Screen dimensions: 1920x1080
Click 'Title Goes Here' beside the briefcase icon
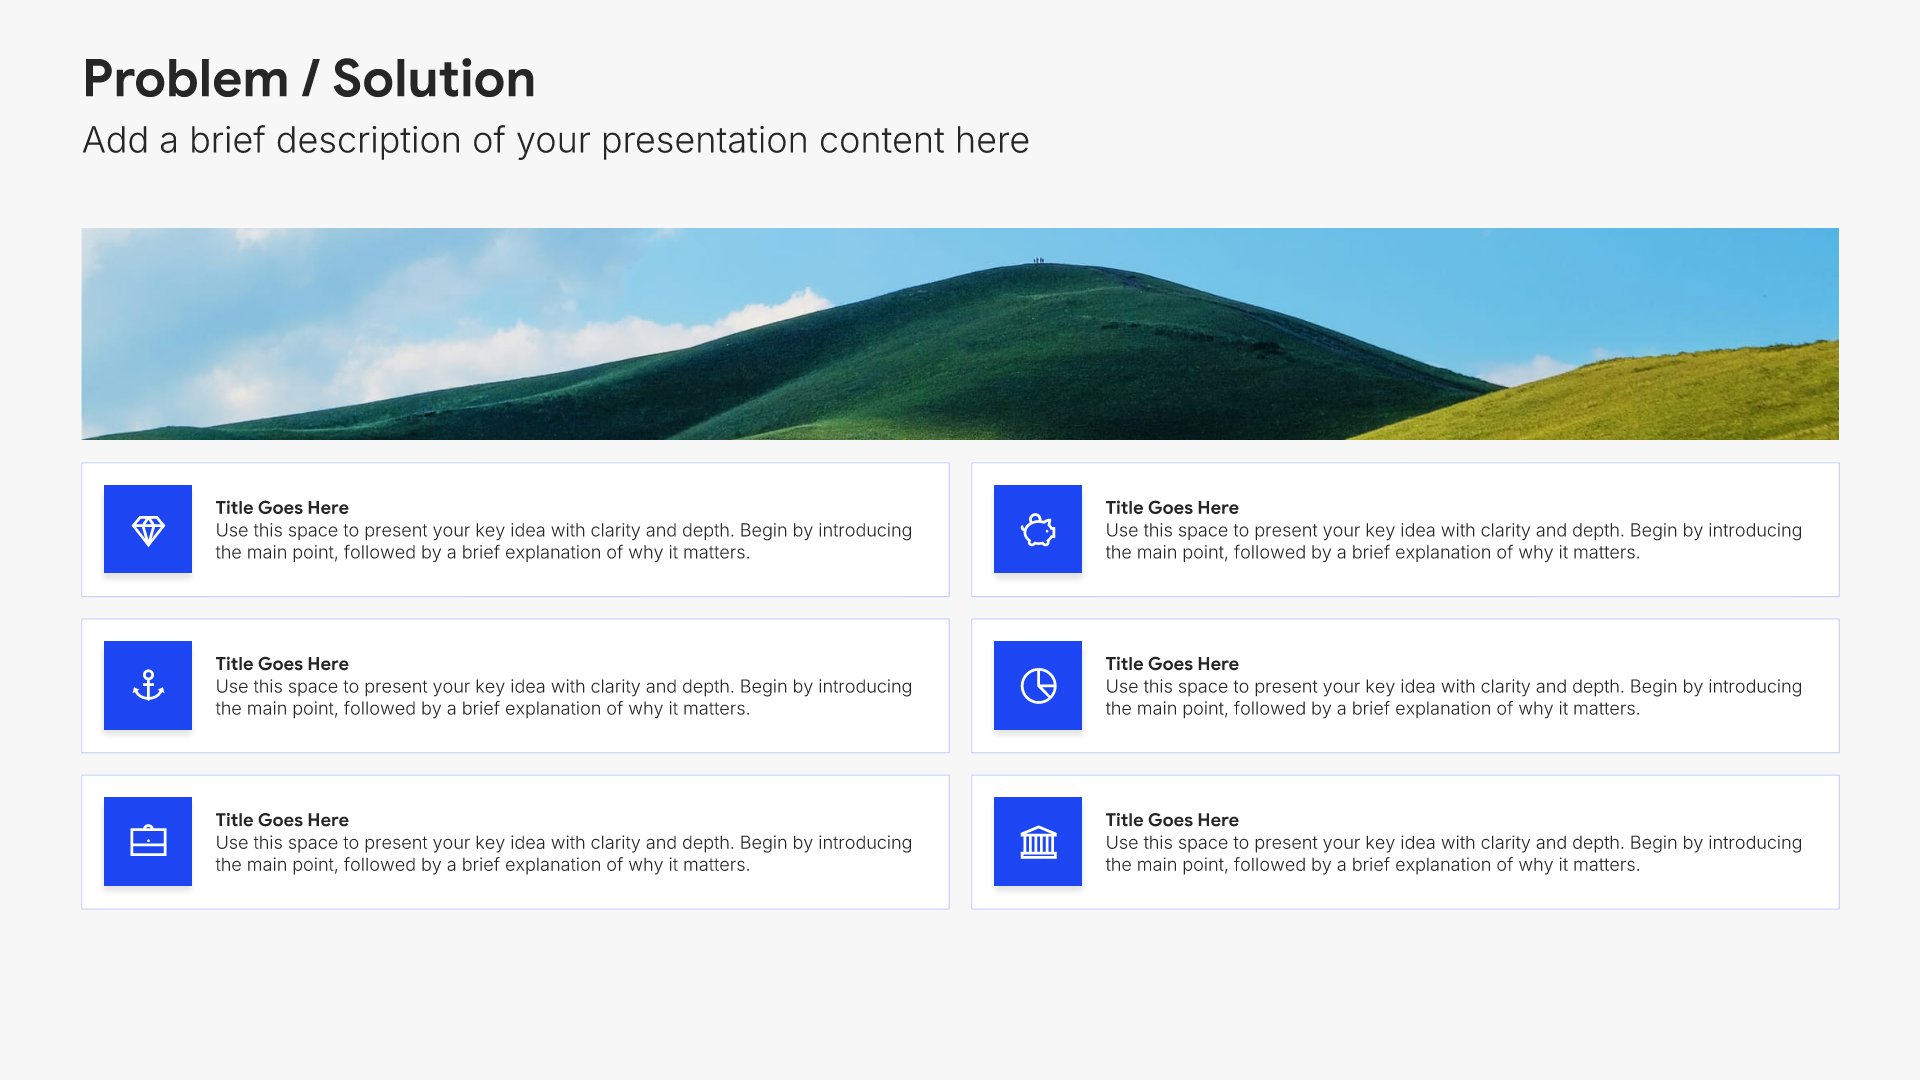point(282,820)
